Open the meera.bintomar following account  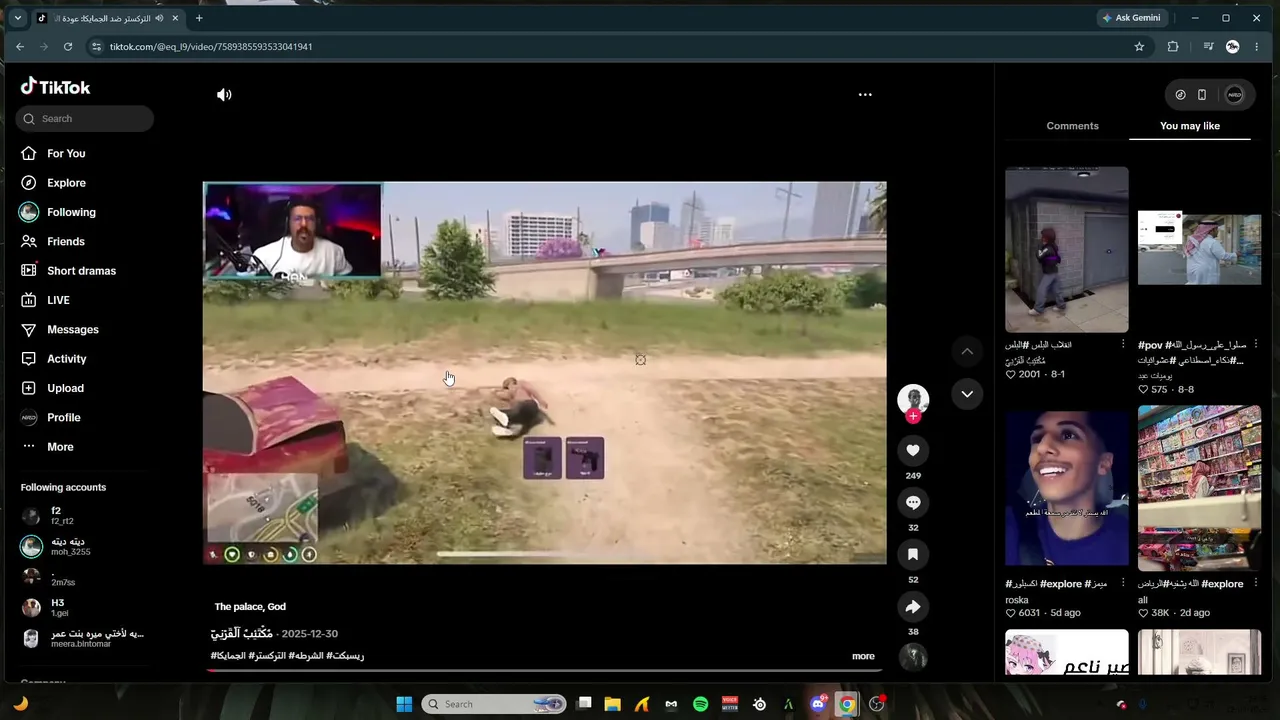[86, 638]
